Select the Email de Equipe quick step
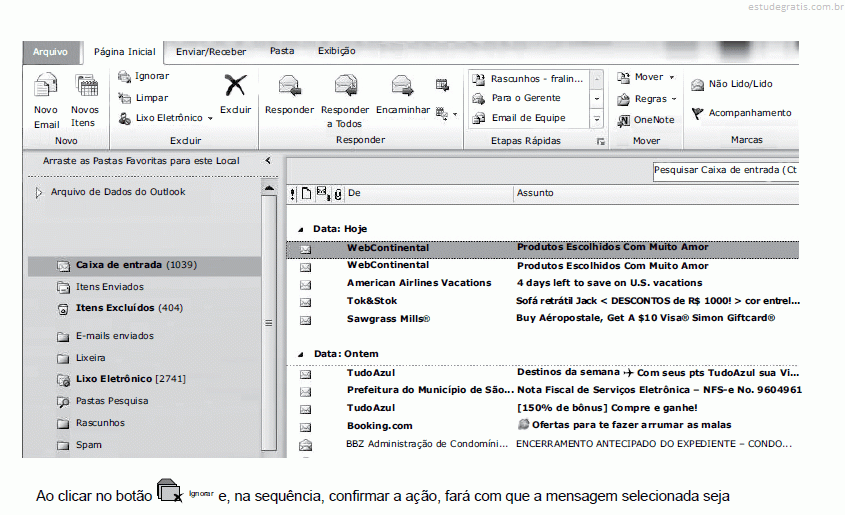Screen dimensions: 845x515 point(519,118)
